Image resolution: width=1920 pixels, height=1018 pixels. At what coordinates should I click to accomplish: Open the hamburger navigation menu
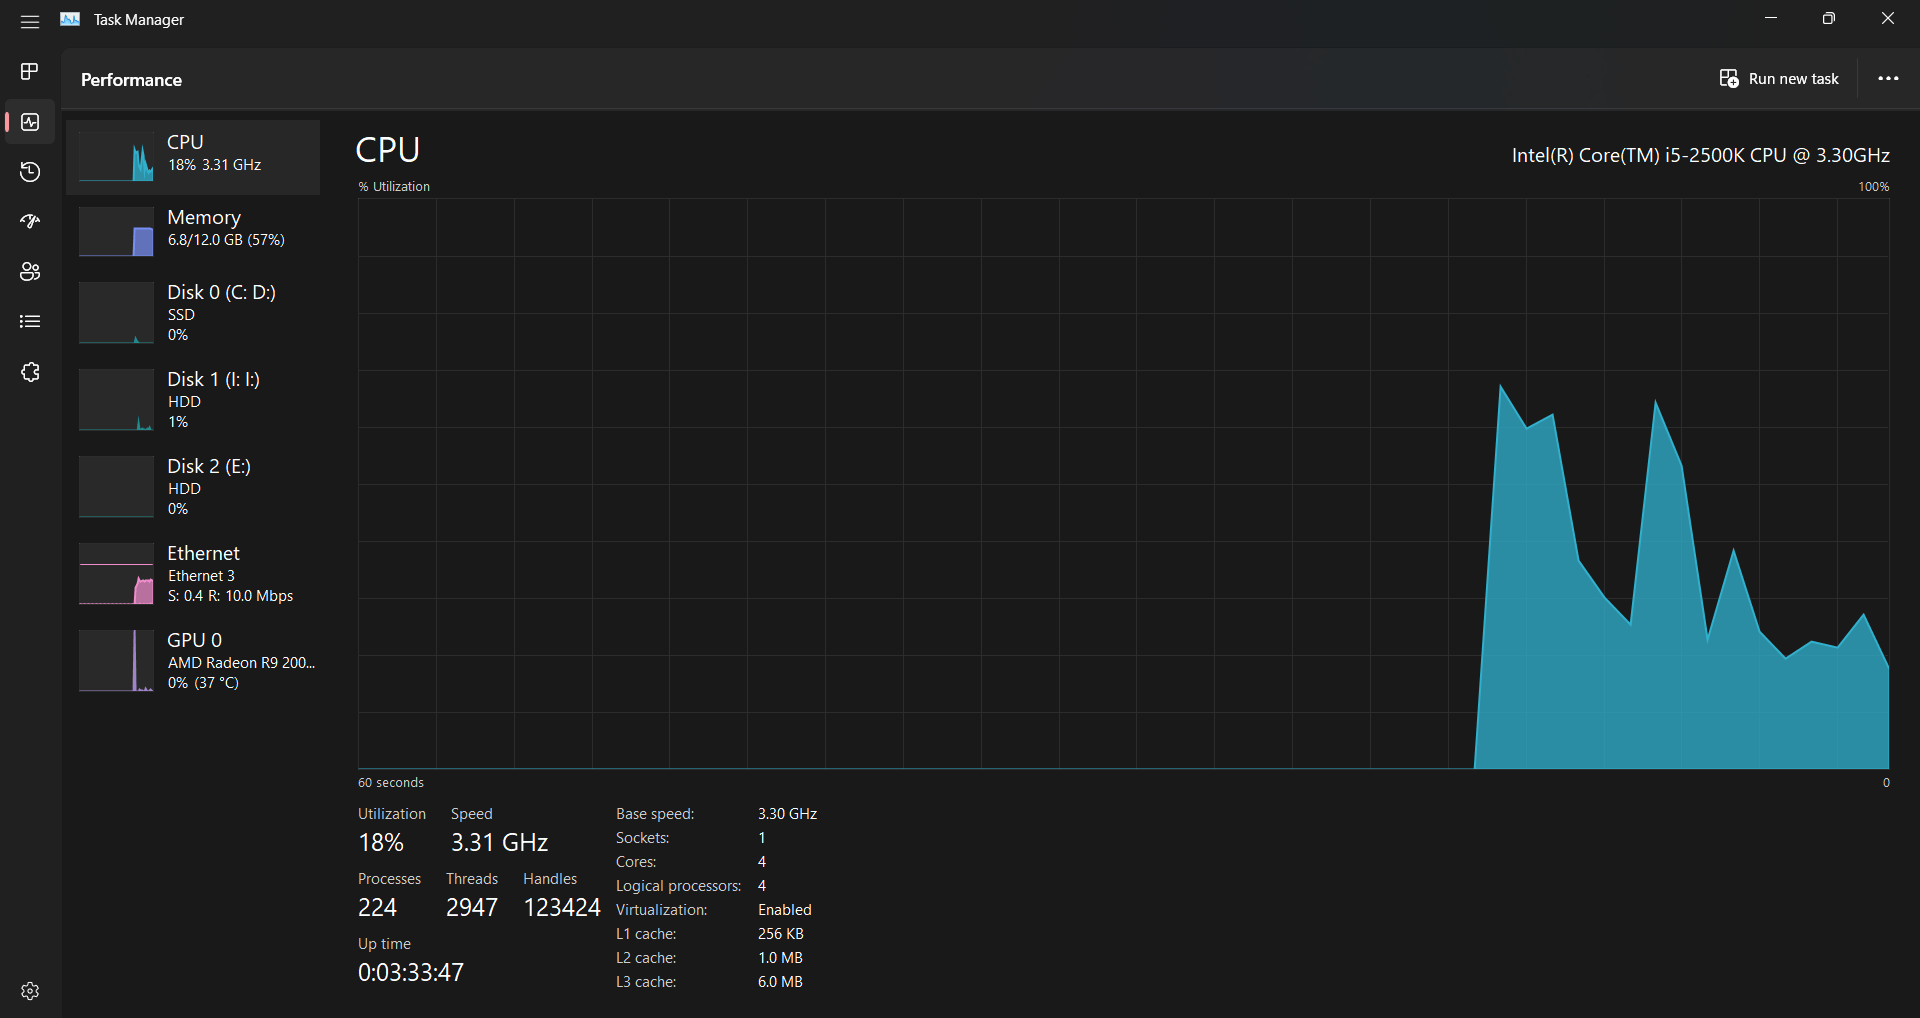point(30,21)
